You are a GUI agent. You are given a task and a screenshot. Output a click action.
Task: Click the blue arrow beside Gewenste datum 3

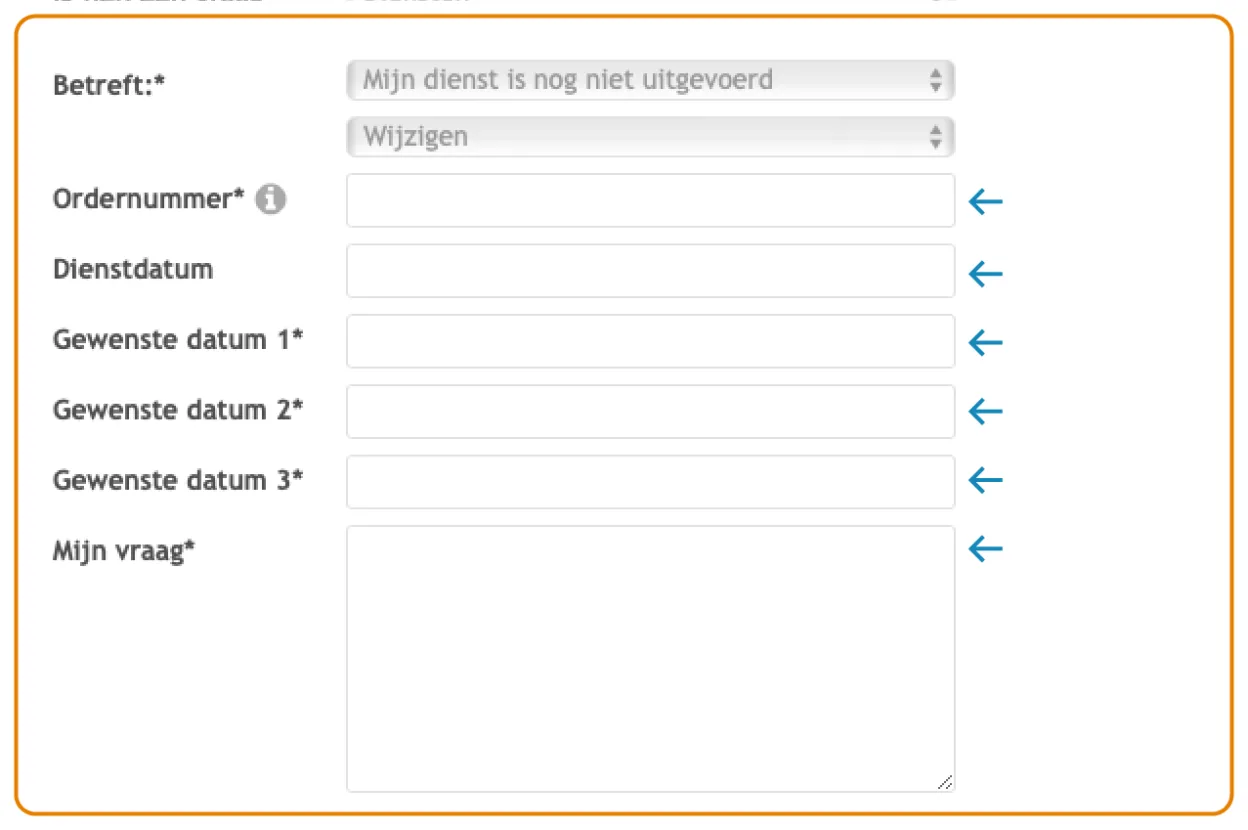tap(985, 480)
